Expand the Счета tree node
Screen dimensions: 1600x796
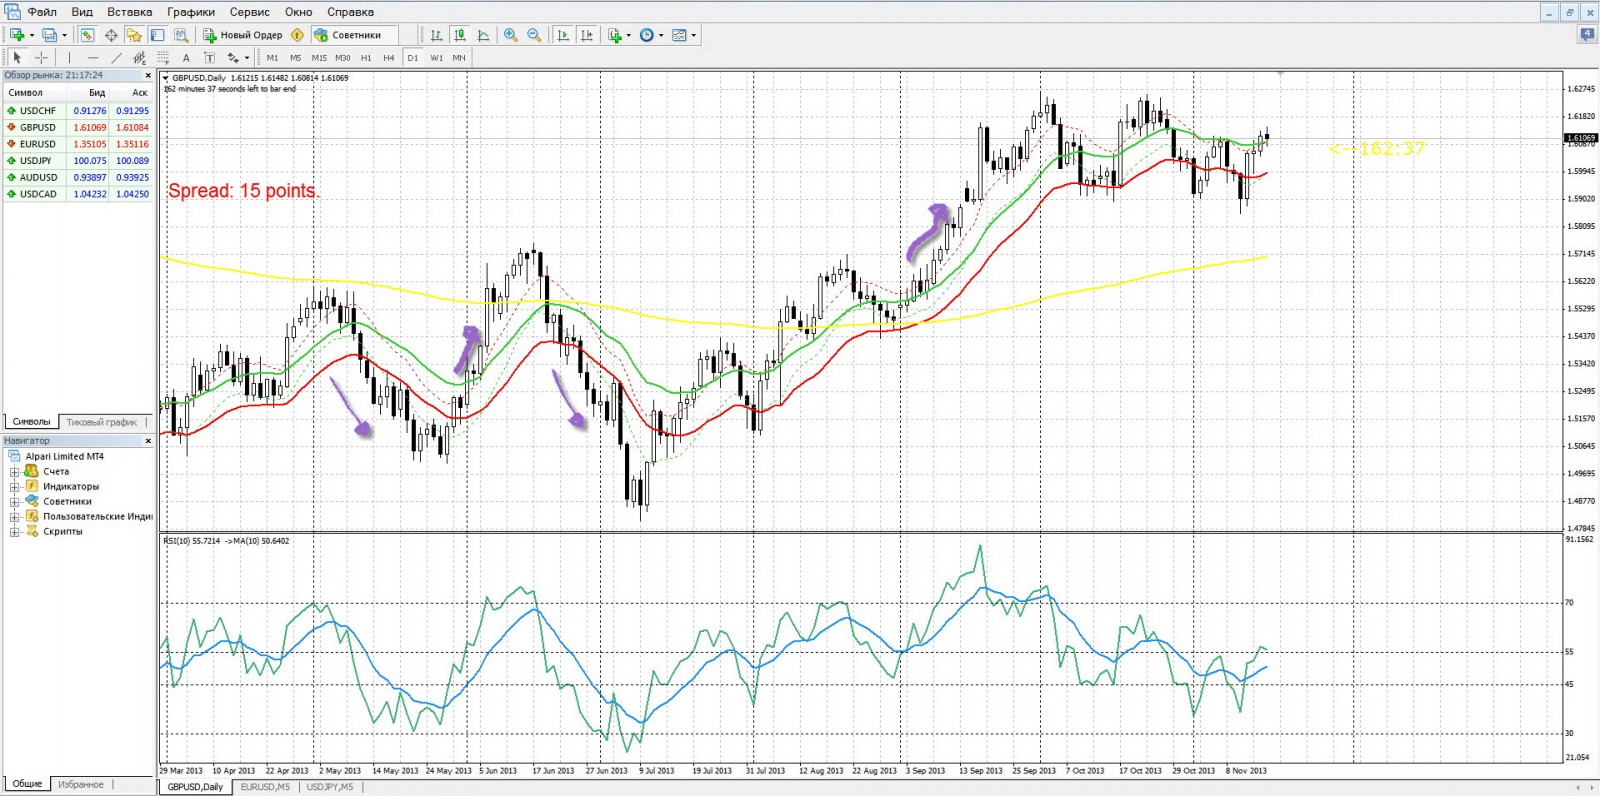[15, 472]
